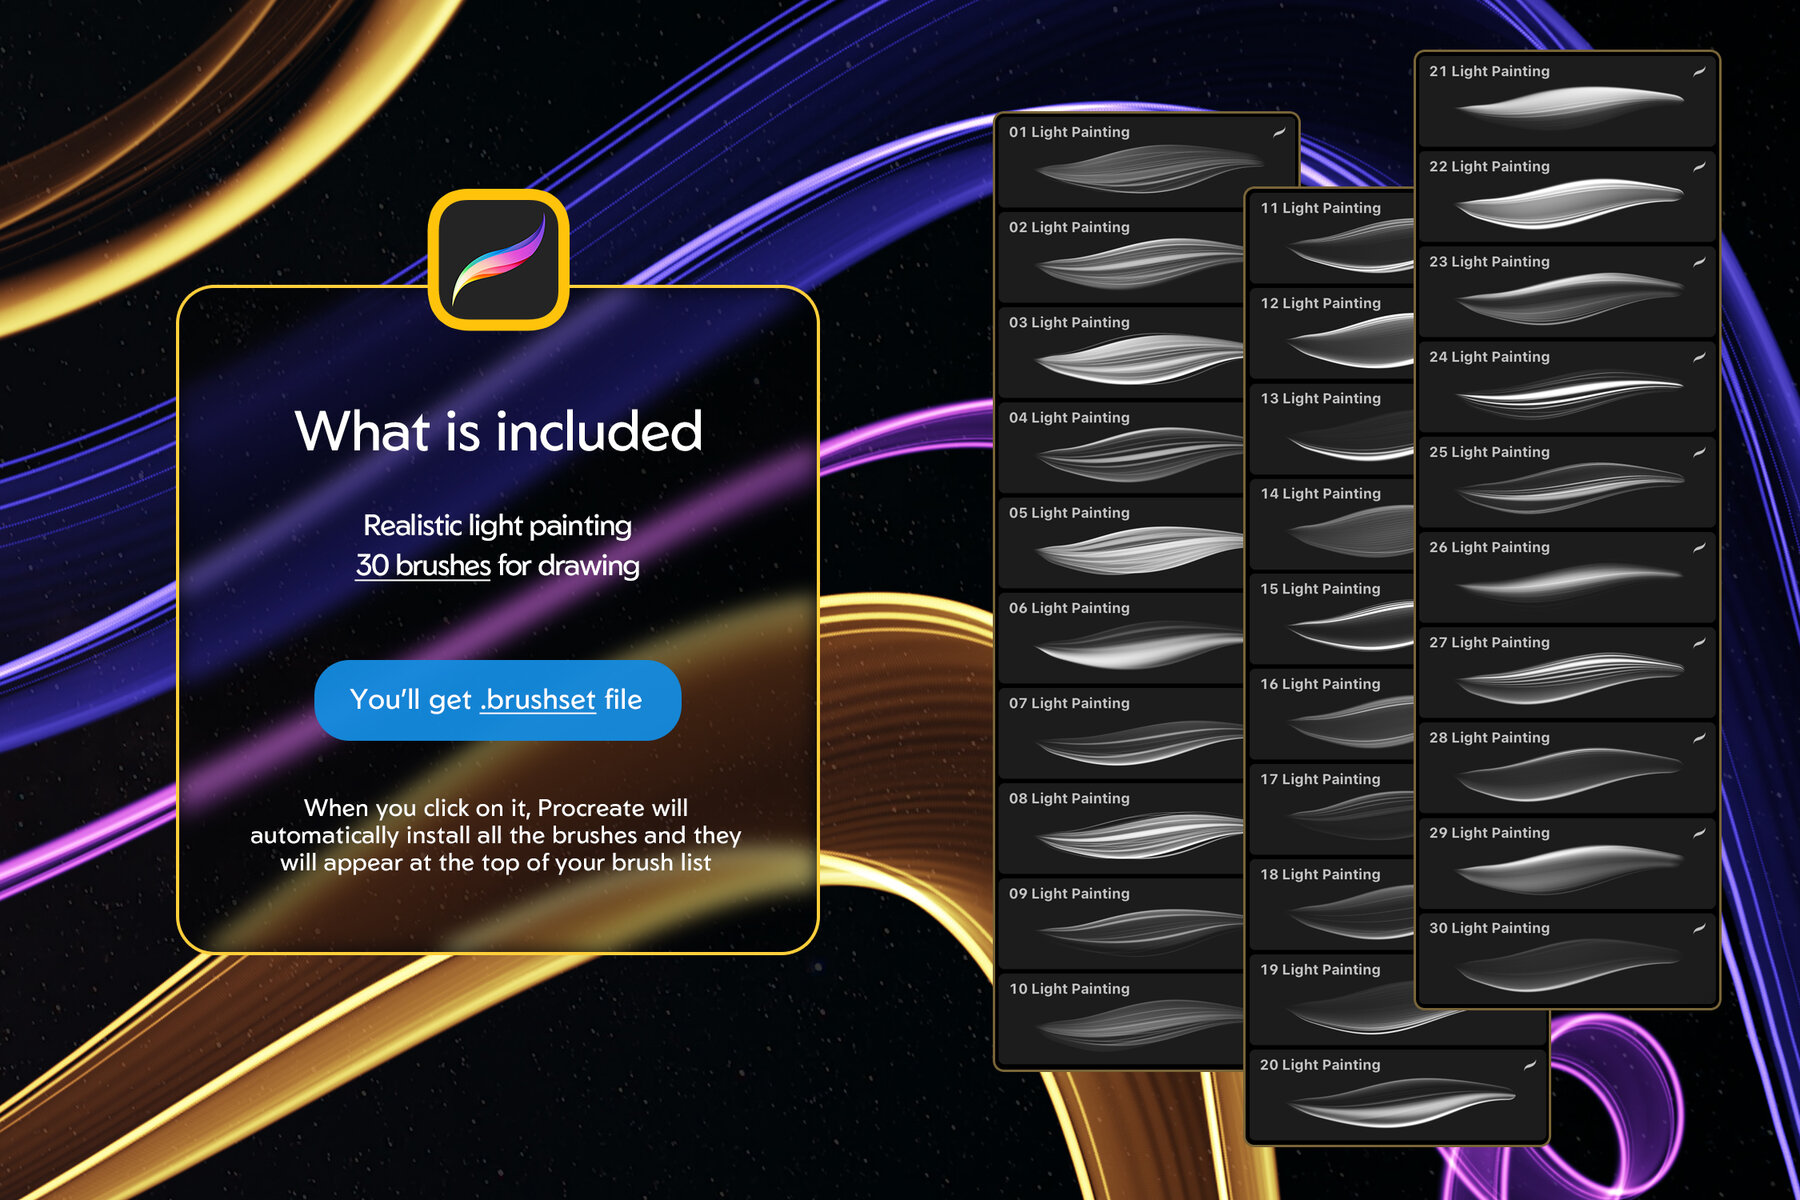This screenshot has width=1800, height=1200.
Task: Open the underlined 30 brushes link
Action: click(x=423, y=566)
